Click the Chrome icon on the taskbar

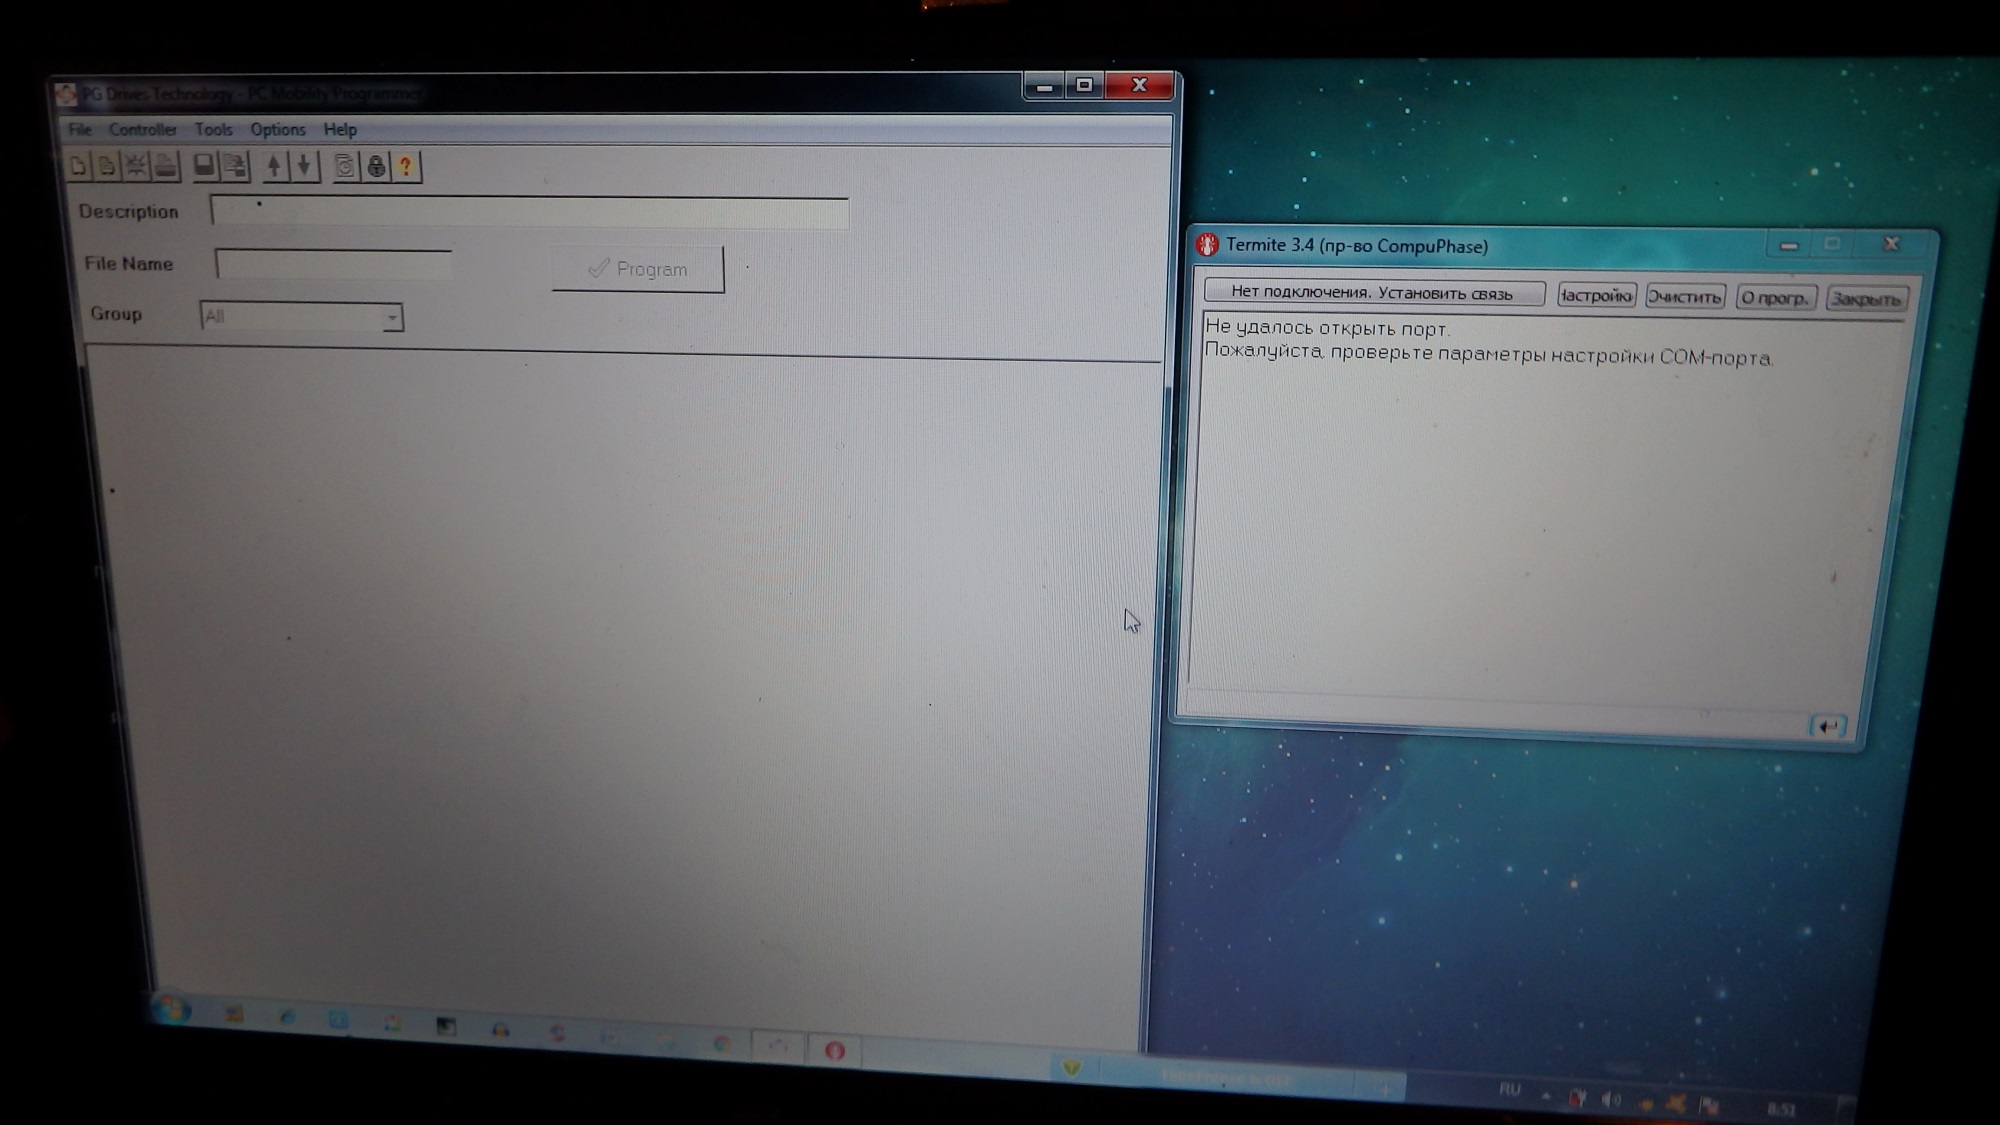[x=722, y=1044]
